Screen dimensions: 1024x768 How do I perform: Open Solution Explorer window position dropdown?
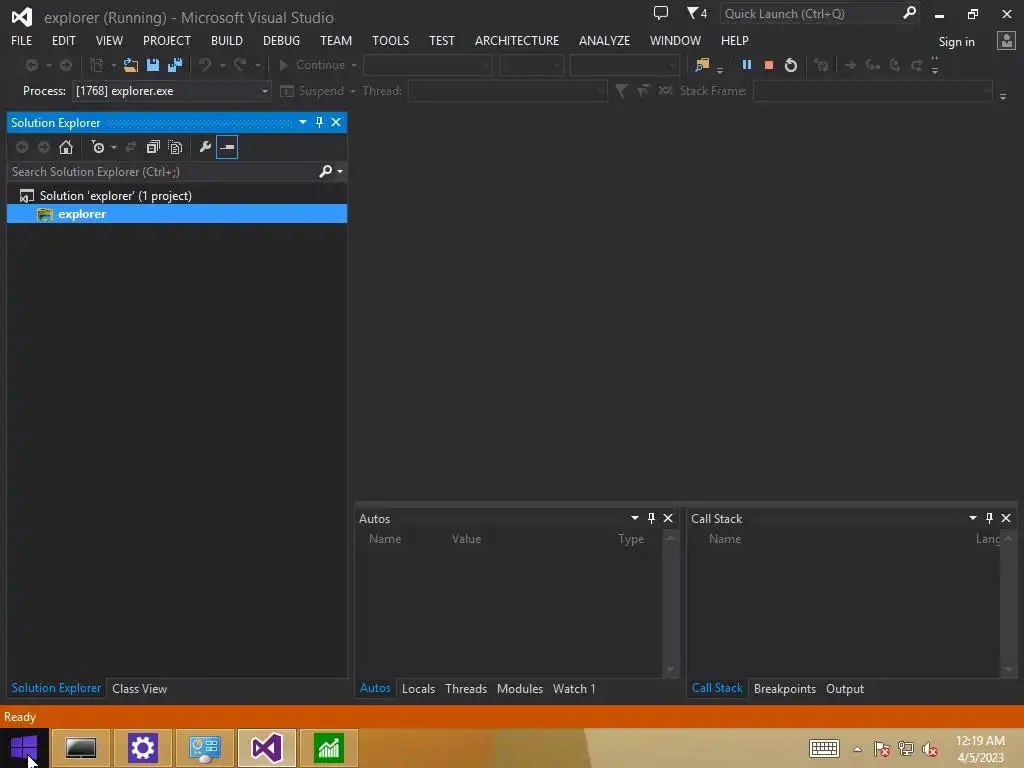(x=303, y=122)
